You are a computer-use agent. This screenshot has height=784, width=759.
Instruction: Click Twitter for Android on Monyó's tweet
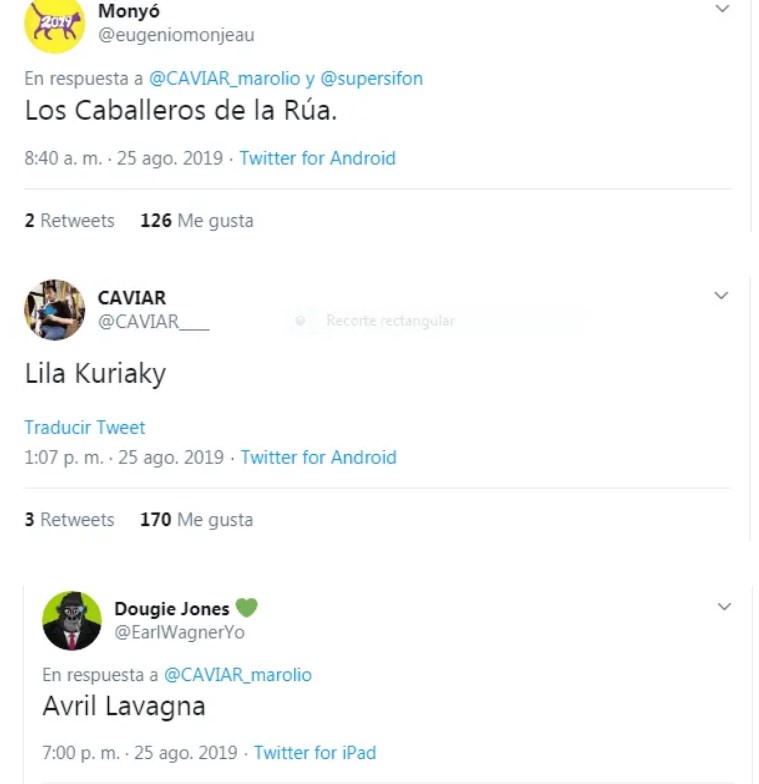(x=317, y=158)
